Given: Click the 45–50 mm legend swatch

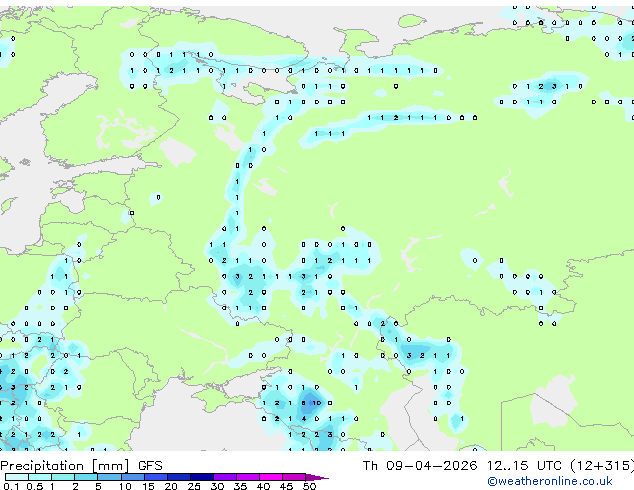Looking at the screenshot, I should 294,477.
